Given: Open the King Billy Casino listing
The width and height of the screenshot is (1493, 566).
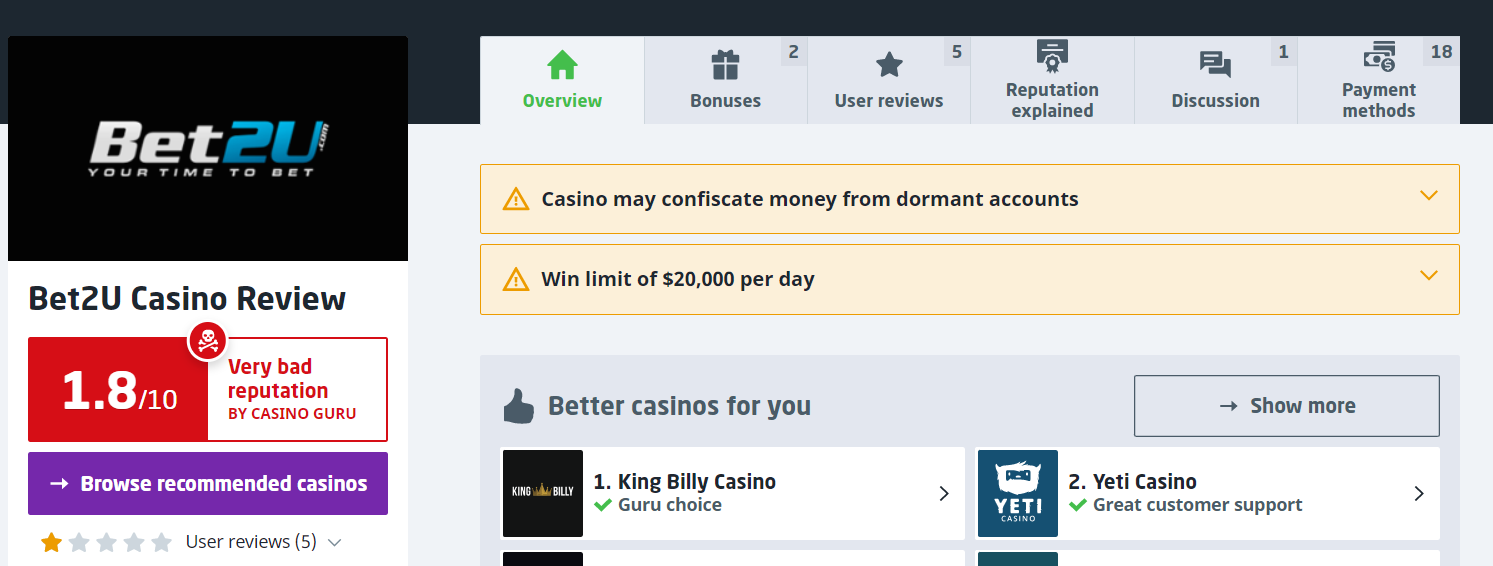Looking at the screenshot, I should (732, 493).
